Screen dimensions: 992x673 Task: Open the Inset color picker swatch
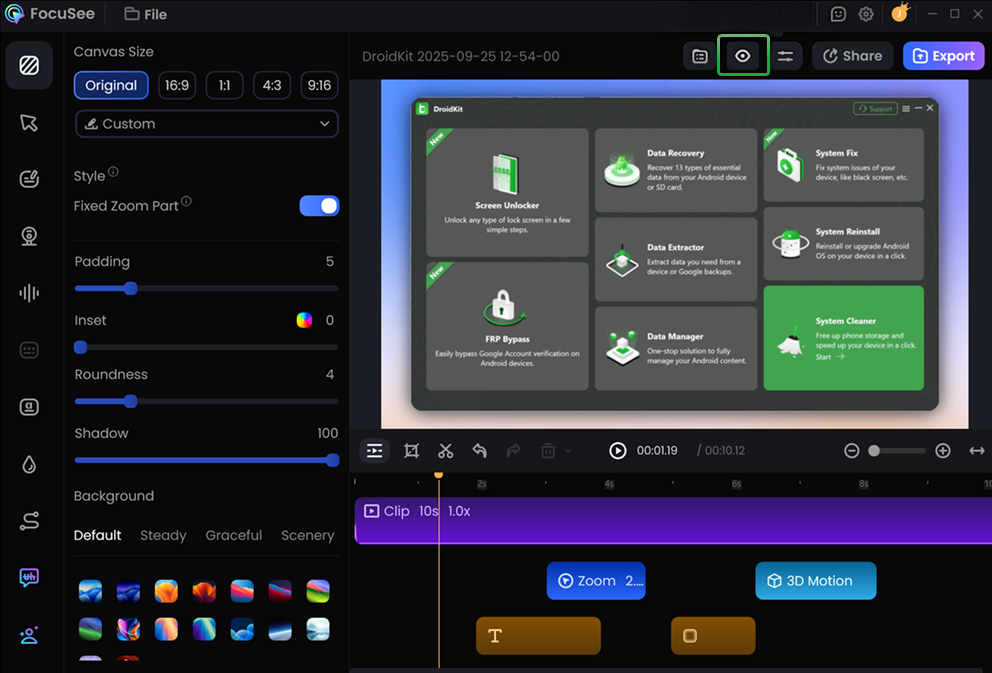304,320
